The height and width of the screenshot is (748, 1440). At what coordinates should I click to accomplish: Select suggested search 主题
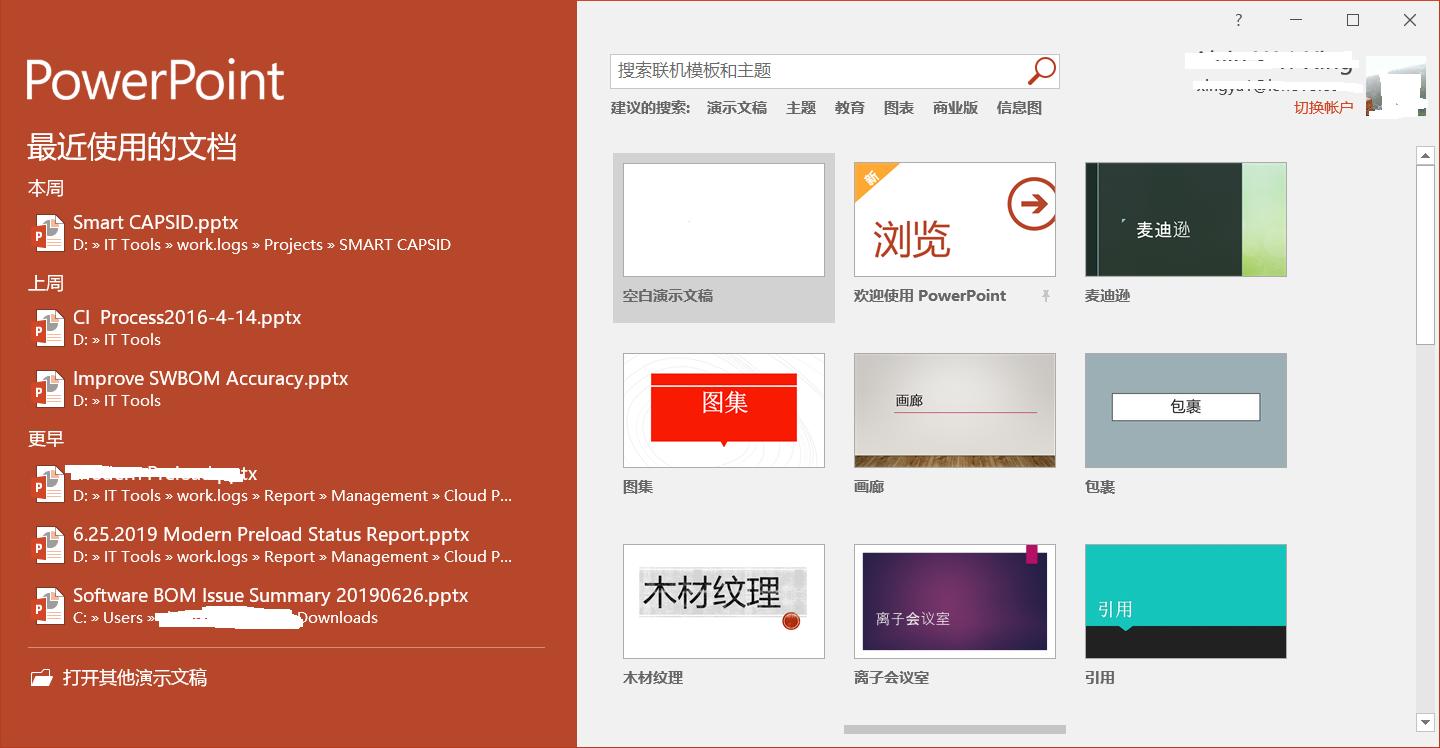pos(801,108)
